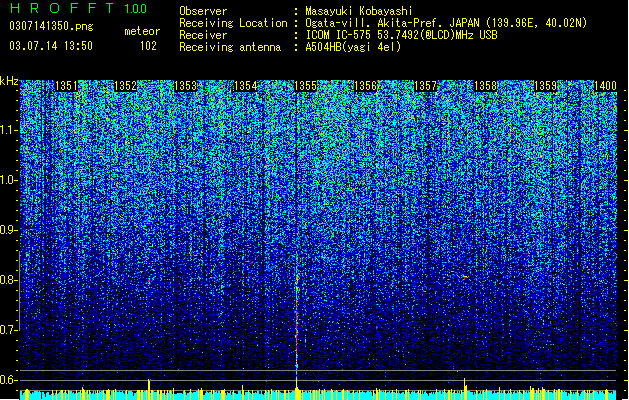Click the 1351 time marker
Viewport: 629px width, 400px height.
[66, 86]
